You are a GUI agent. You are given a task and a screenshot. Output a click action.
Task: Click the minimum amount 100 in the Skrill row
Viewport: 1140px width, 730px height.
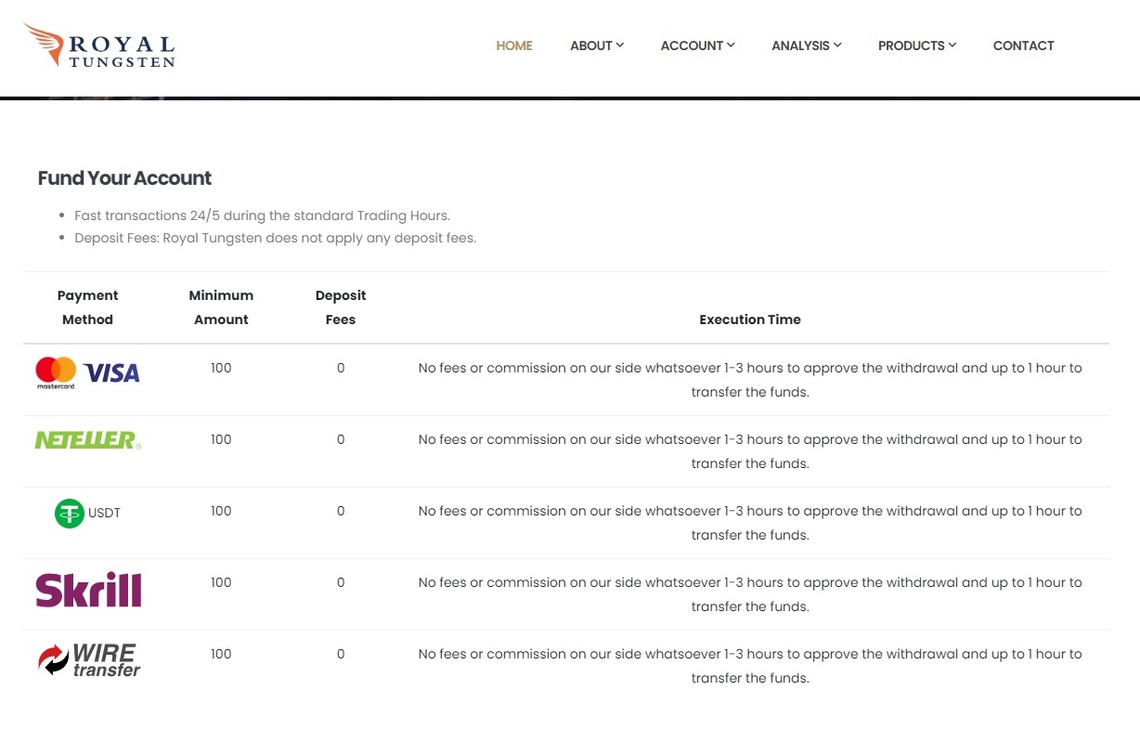(x=221, y=582)
